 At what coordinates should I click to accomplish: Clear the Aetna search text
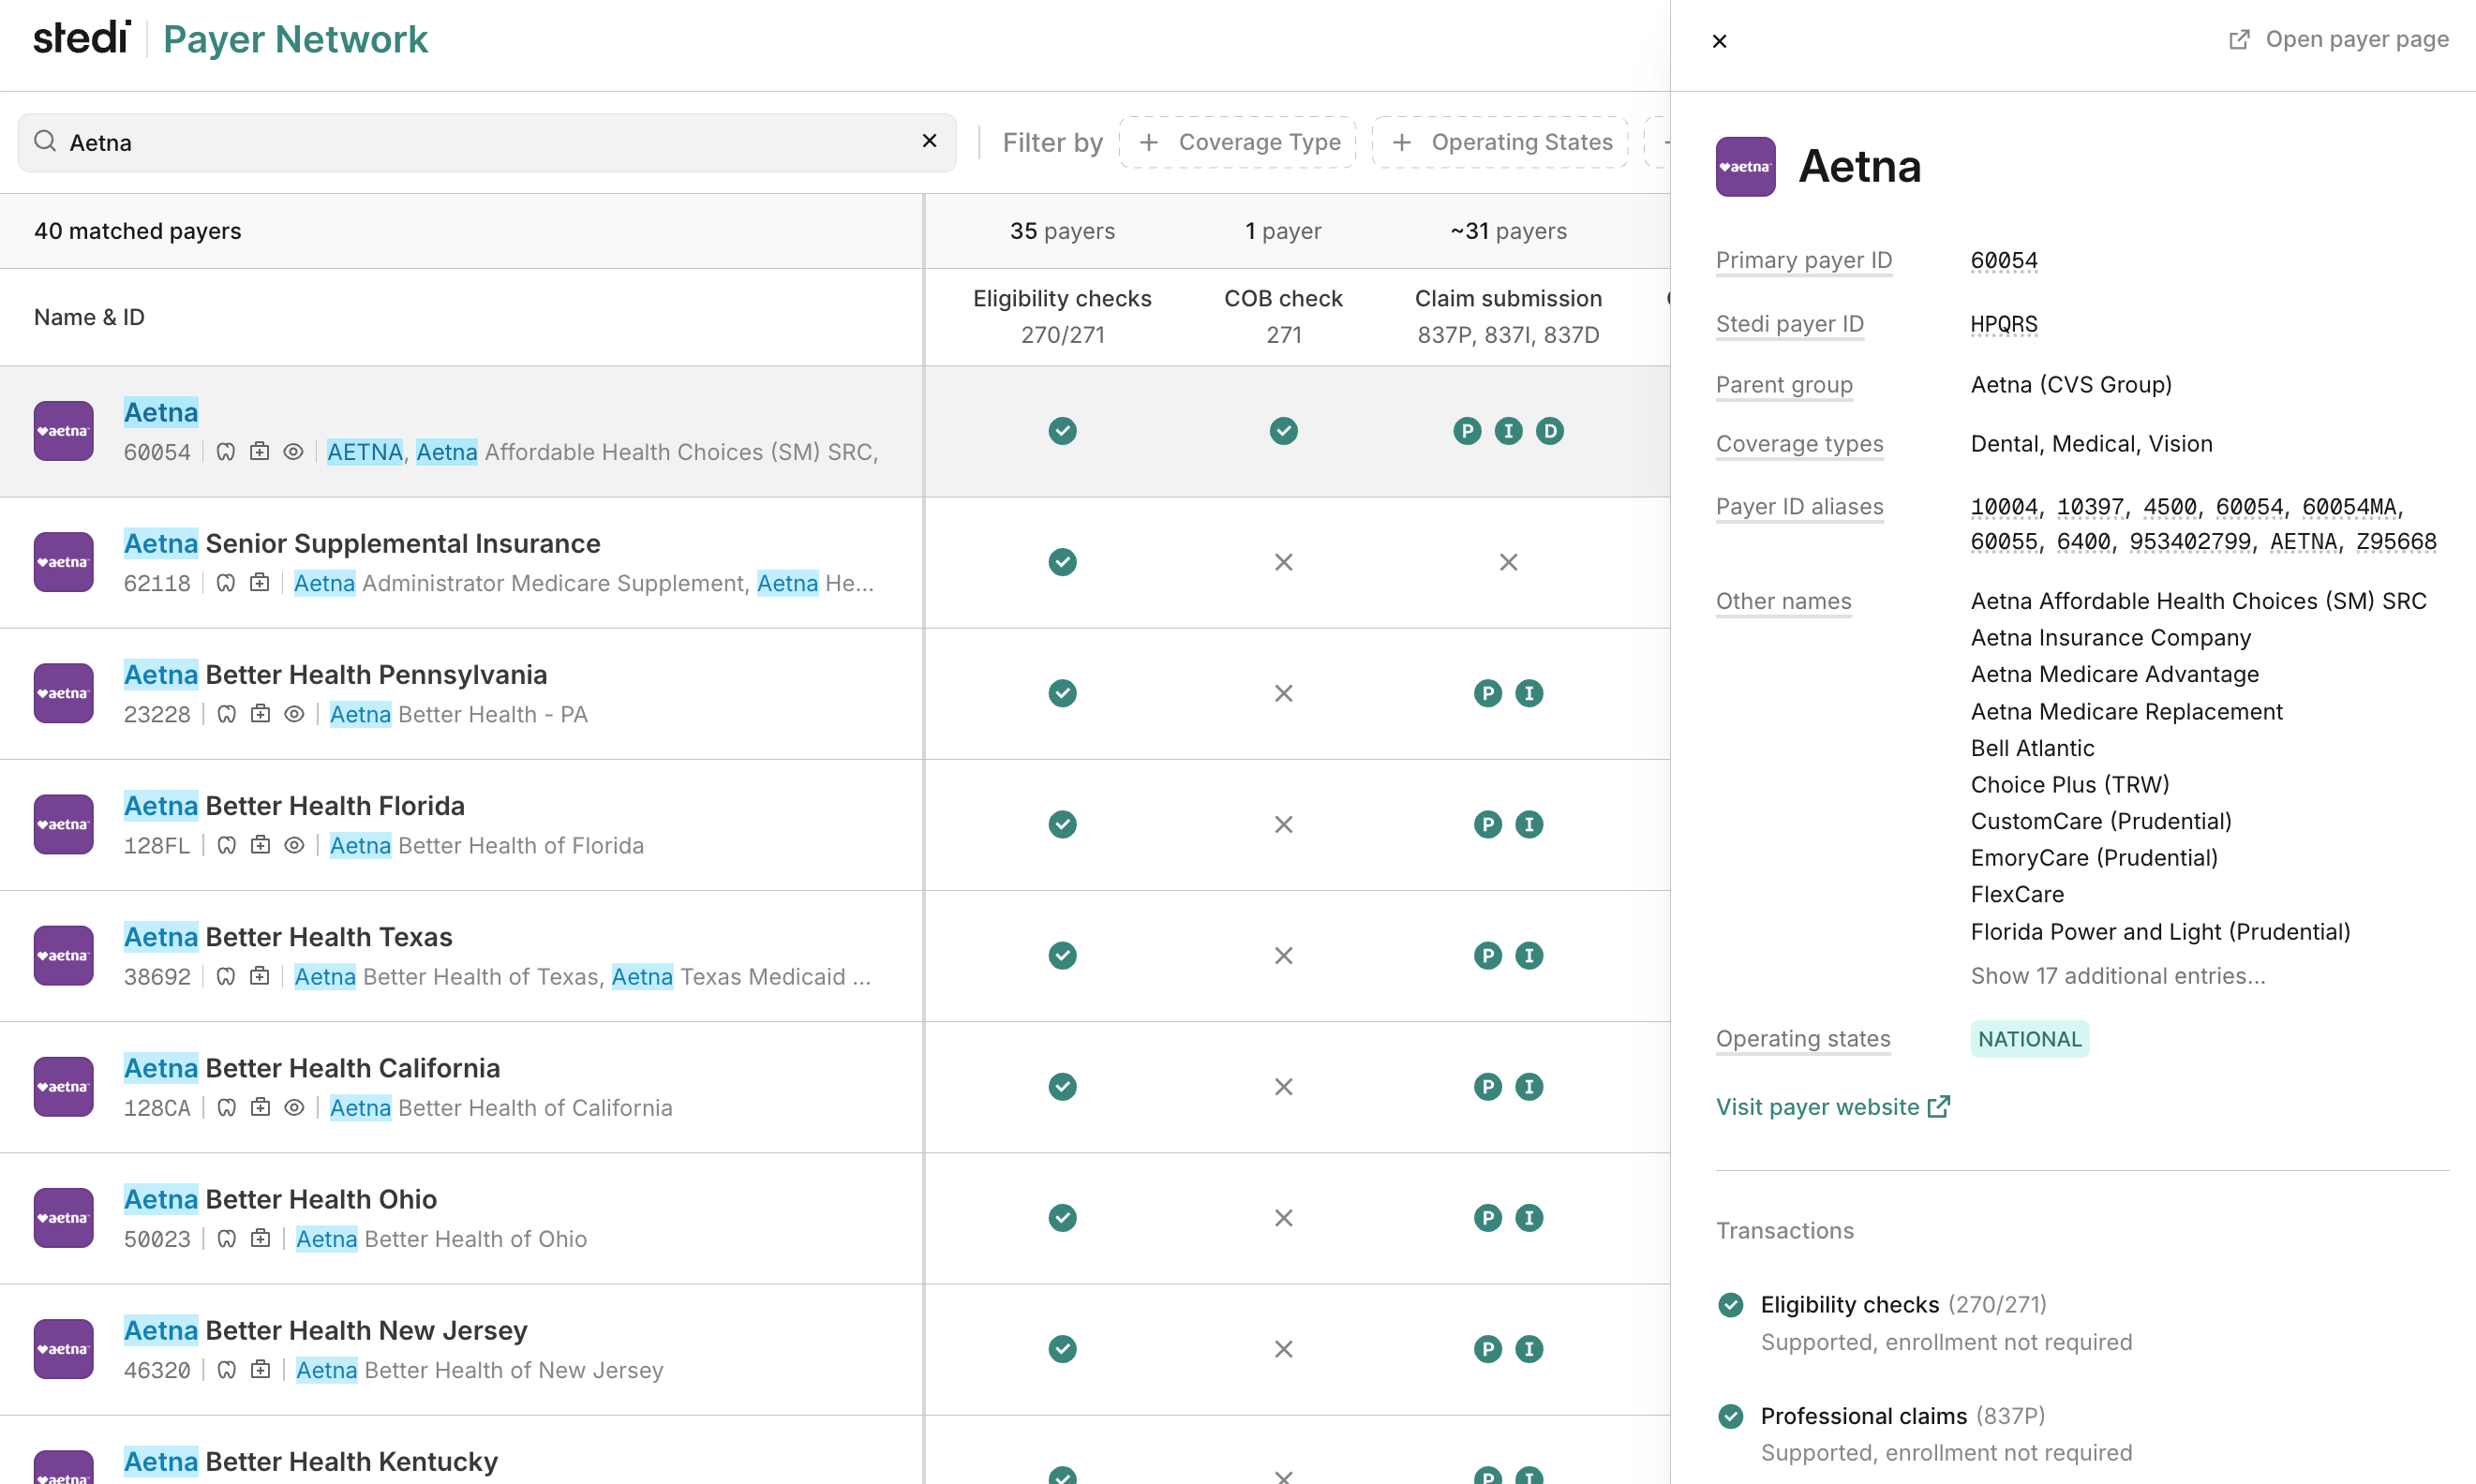[929, 141]
